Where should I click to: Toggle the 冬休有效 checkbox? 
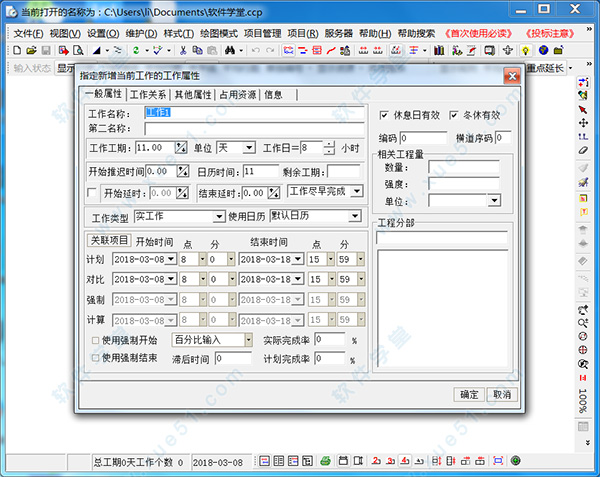(453, 114)
